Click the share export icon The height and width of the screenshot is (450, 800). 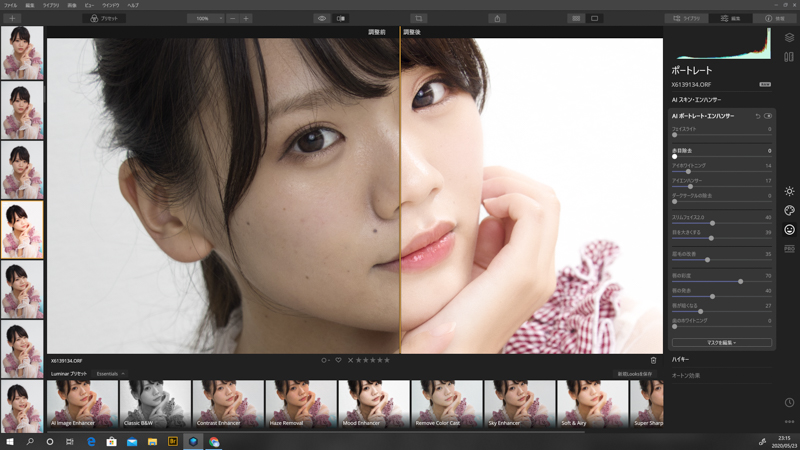(x=497, y=18)
